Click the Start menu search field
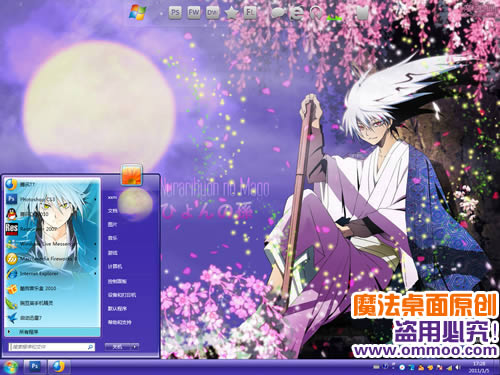Screen dimensions: 500x375 52,347
